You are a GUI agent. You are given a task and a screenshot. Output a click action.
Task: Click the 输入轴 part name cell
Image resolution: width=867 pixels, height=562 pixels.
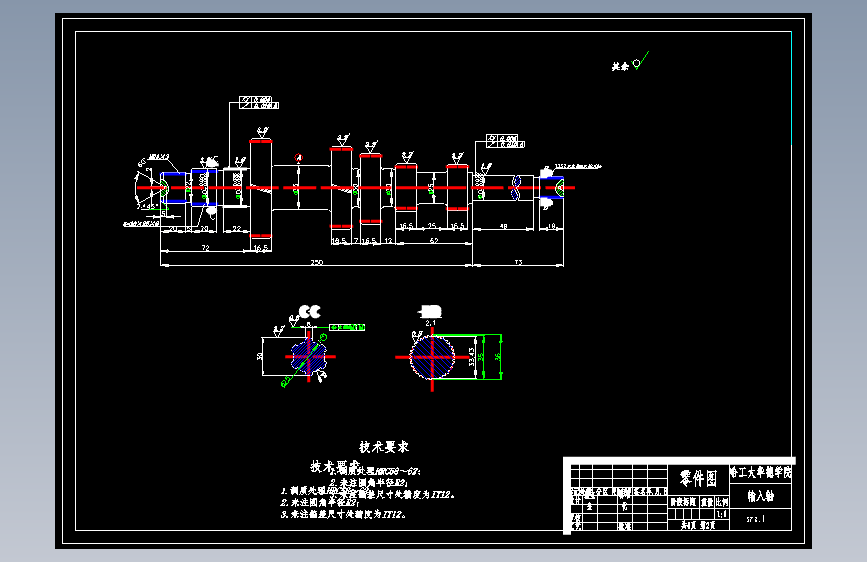tap(761, 496)
